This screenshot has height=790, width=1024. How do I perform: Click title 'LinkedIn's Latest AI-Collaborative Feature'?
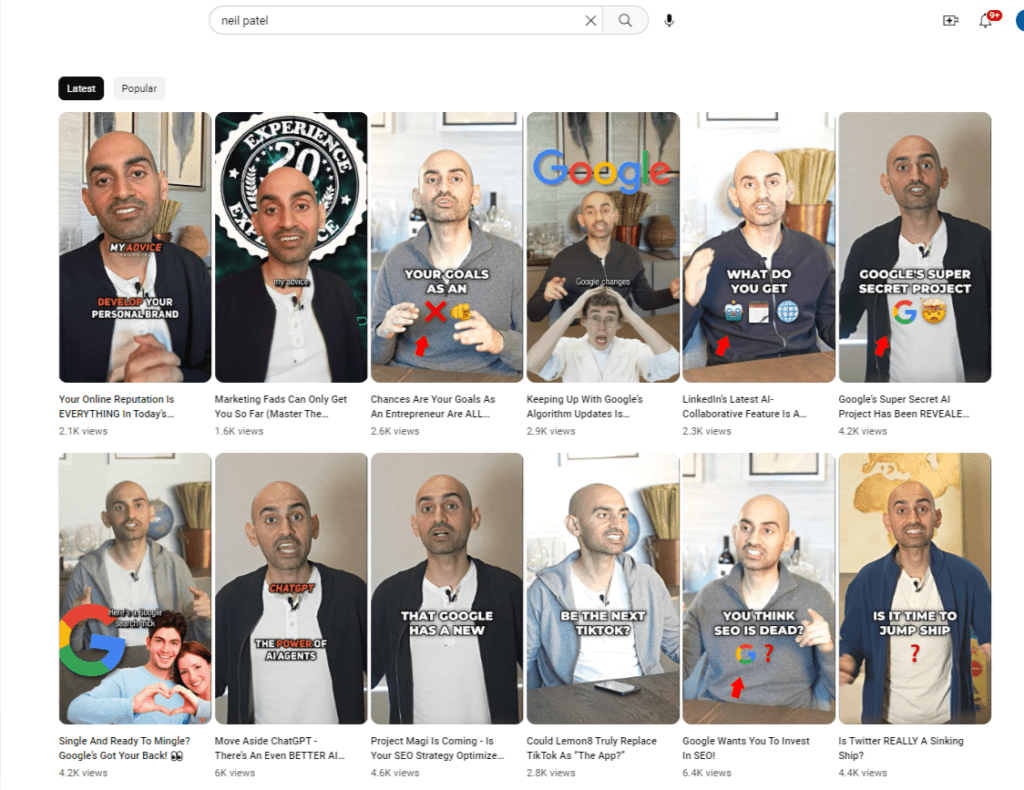tap(744, 406)
